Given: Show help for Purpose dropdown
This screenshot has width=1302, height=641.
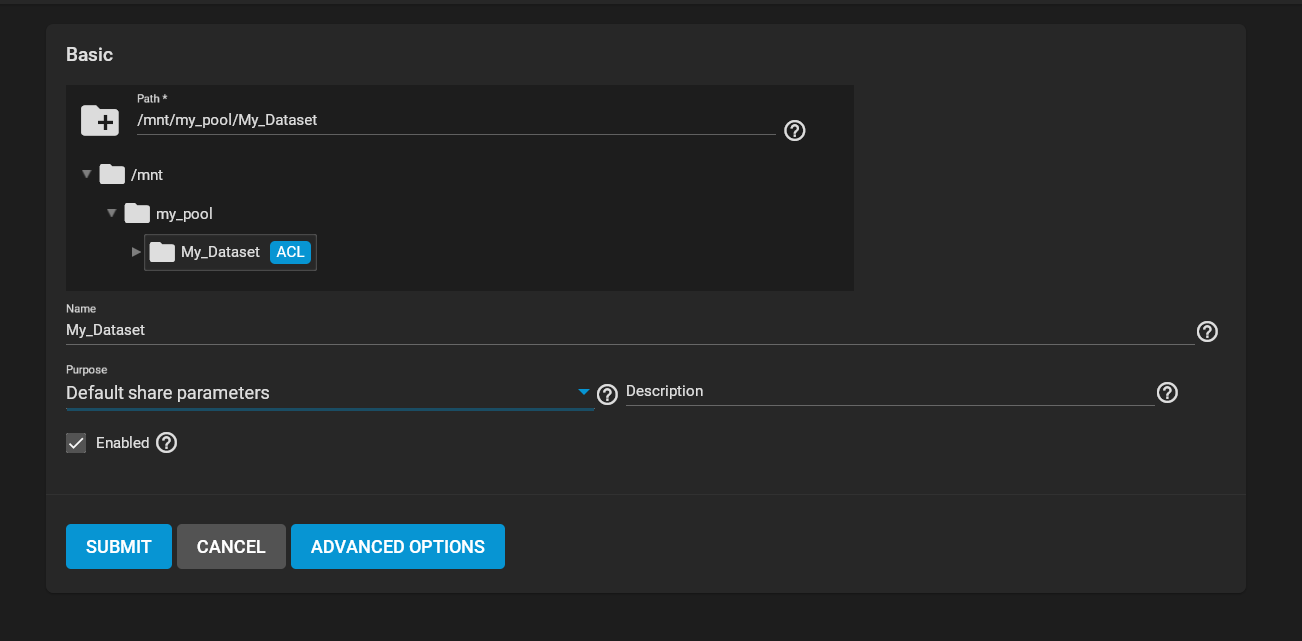Looking at the screenshot, I should [x=607, y=394].
